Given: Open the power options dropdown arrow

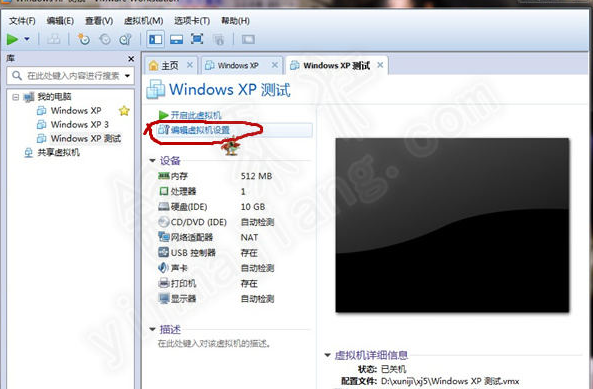Looking at the screenshot, I should (x=27, y=39).
